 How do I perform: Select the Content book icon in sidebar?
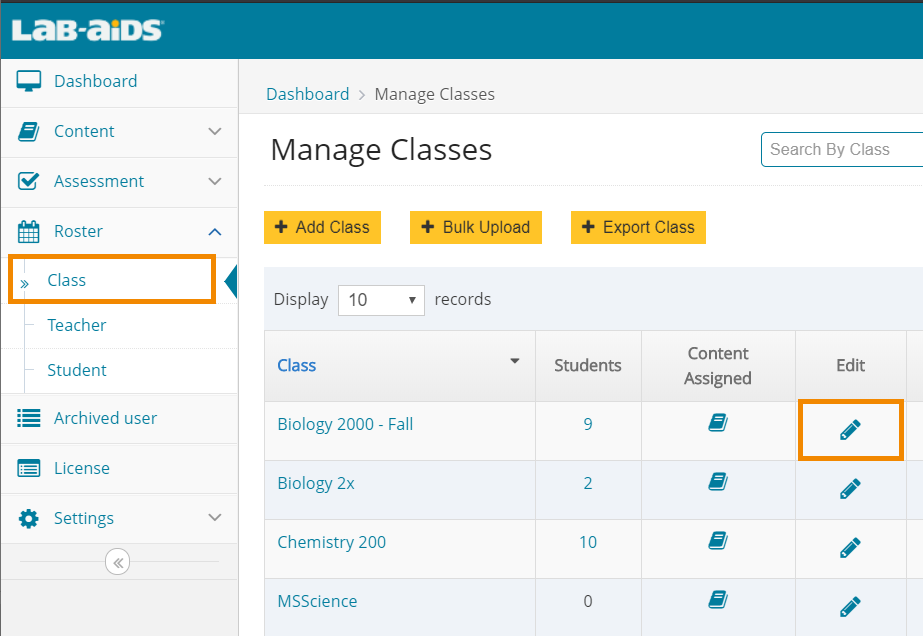[28, 131]
